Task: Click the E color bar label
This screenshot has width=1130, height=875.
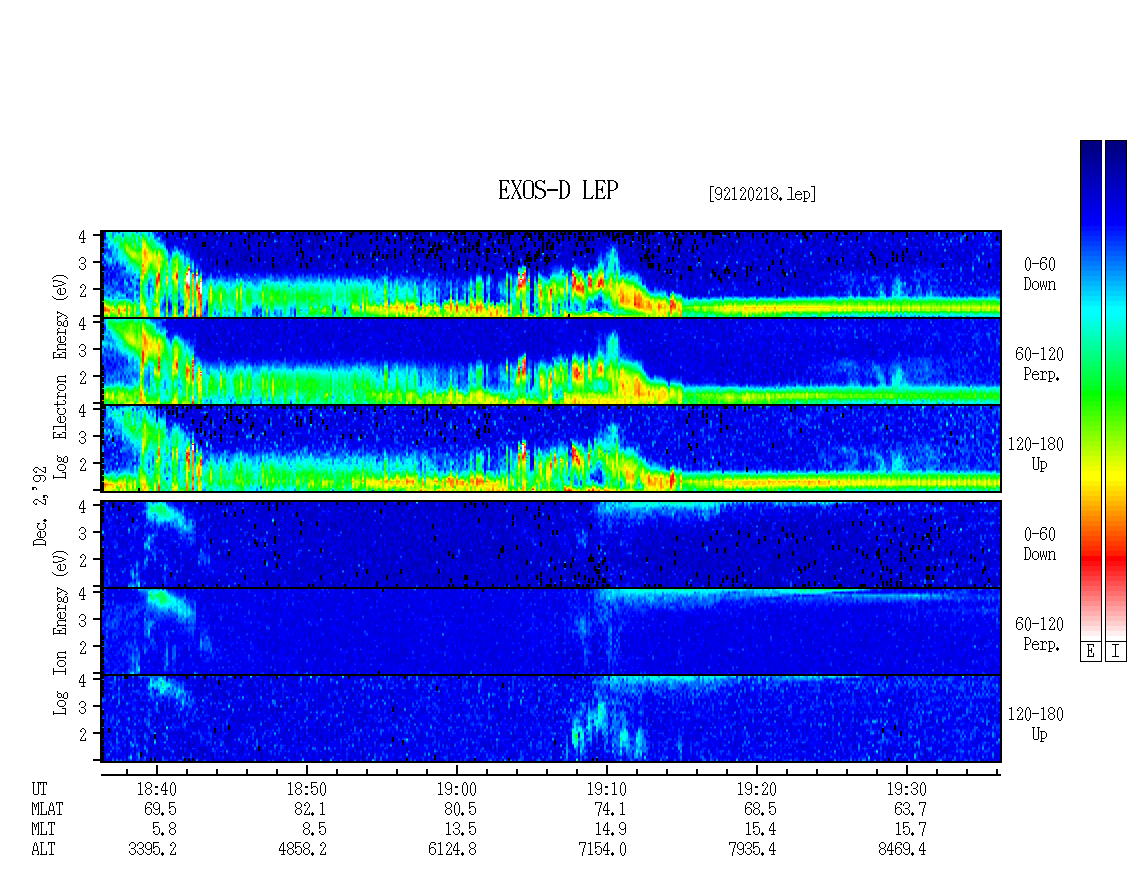Action: click(1090, 652)
